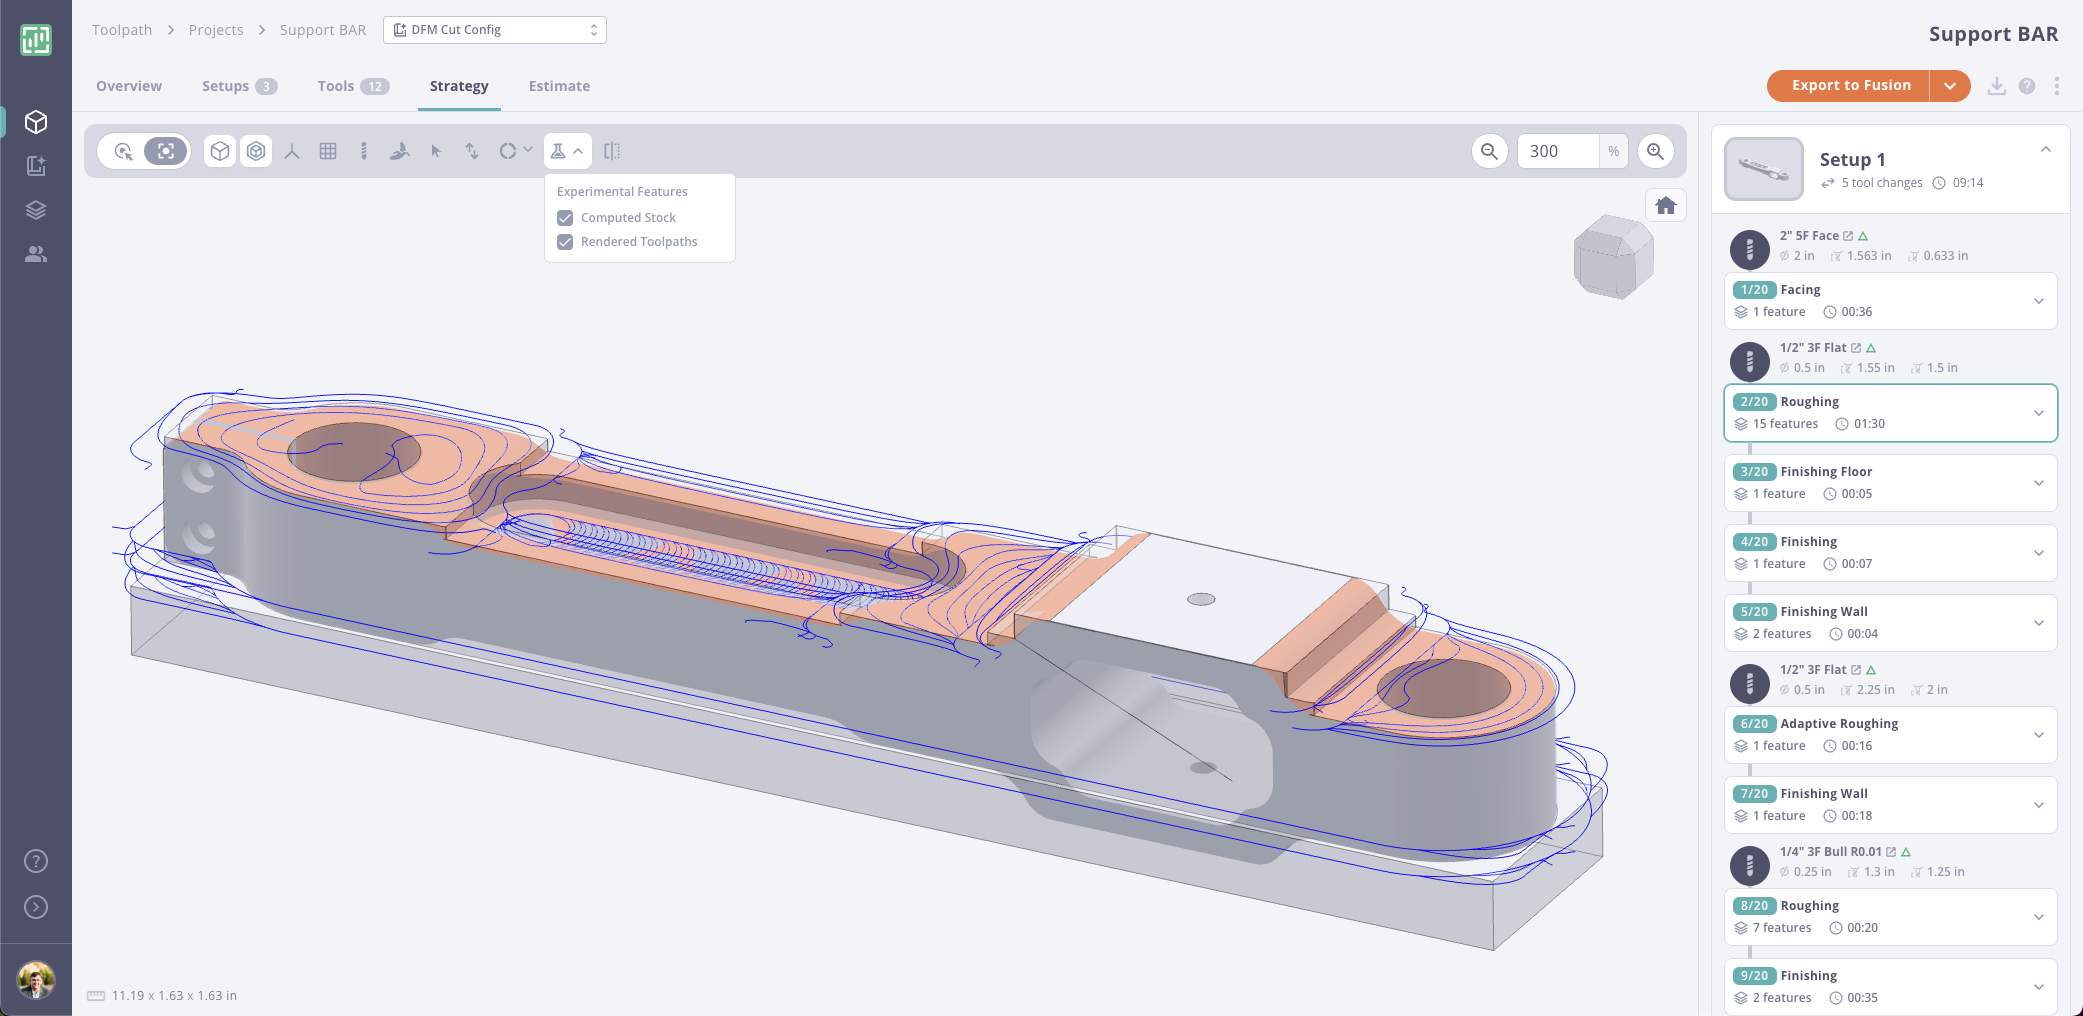The width and height of the screenshot is (2083, 1016).
Task: Click the Export to Fusion button
Action: 1850,86
